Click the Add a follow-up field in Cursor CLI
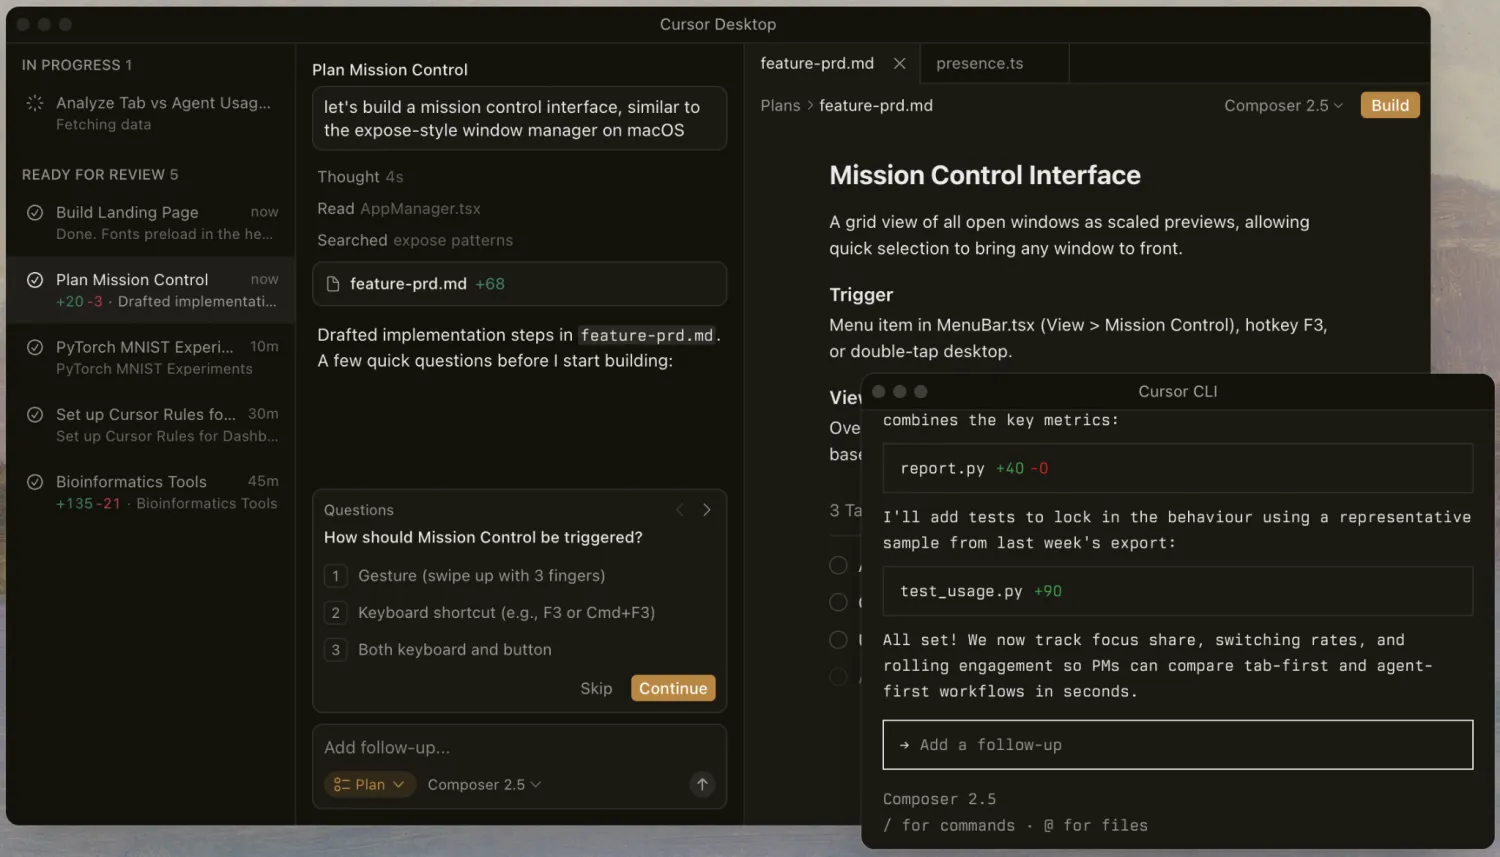The height and width of the screenshot is (857, 1500). click(x=1177, y=745)
